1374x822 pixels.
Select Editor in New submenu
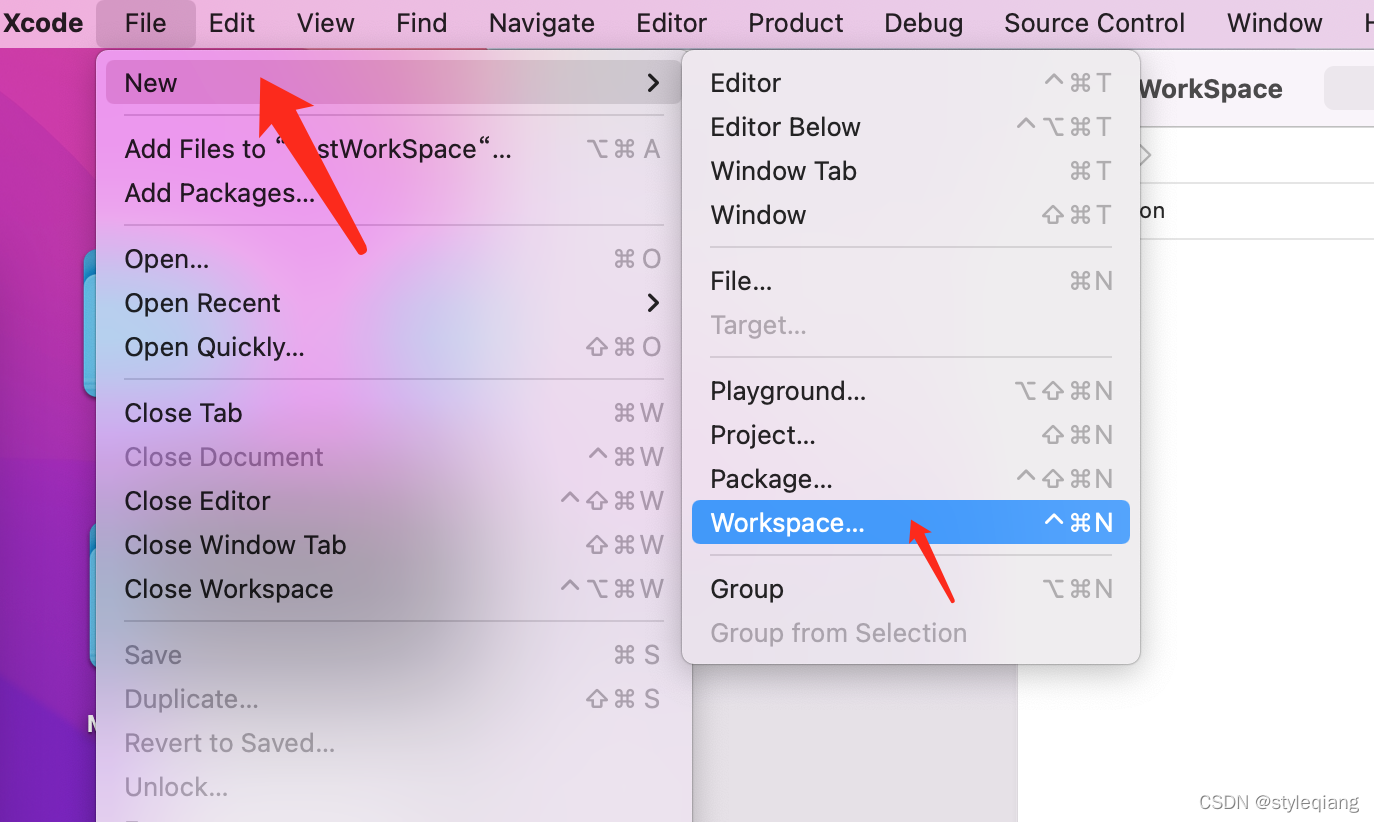pyautogui.click(x=911, y=83)
